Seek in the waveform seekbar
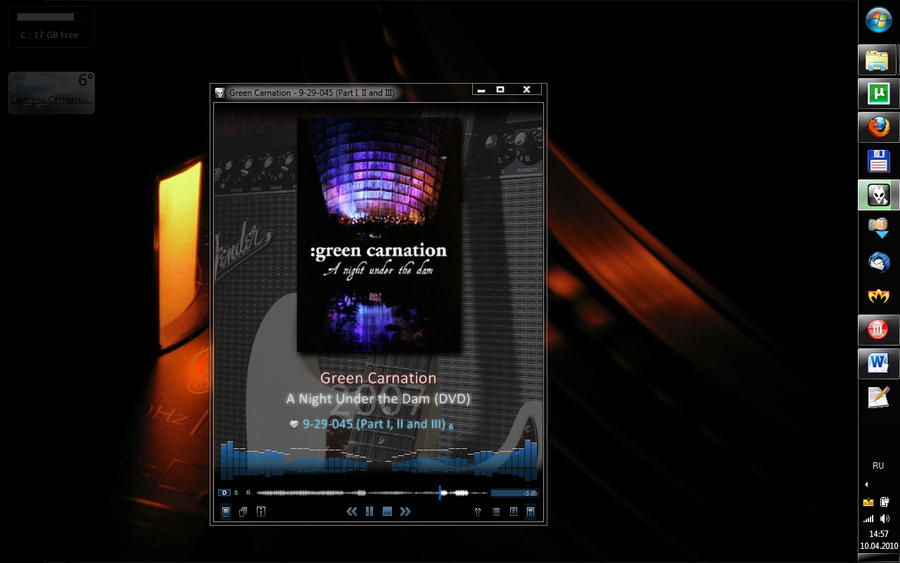 372,492
